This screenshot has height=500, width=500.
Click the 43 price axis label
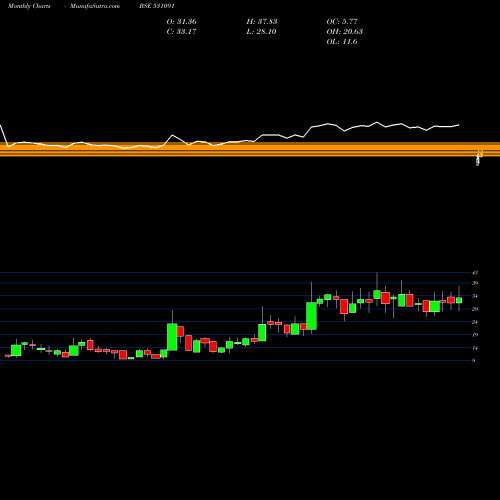click(x=475, y=273)
